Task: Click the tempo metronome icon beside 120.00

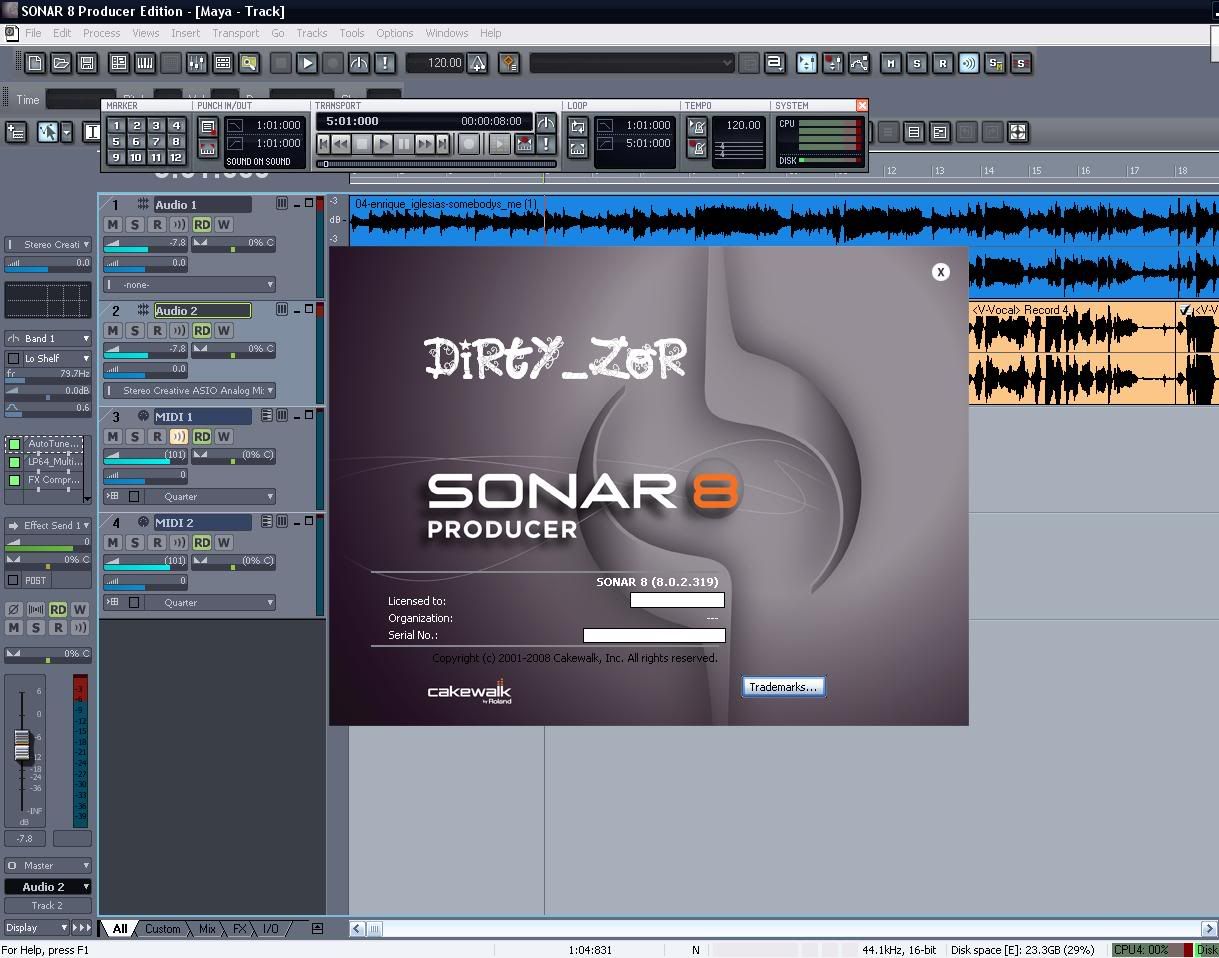Action: click(478, 63)
